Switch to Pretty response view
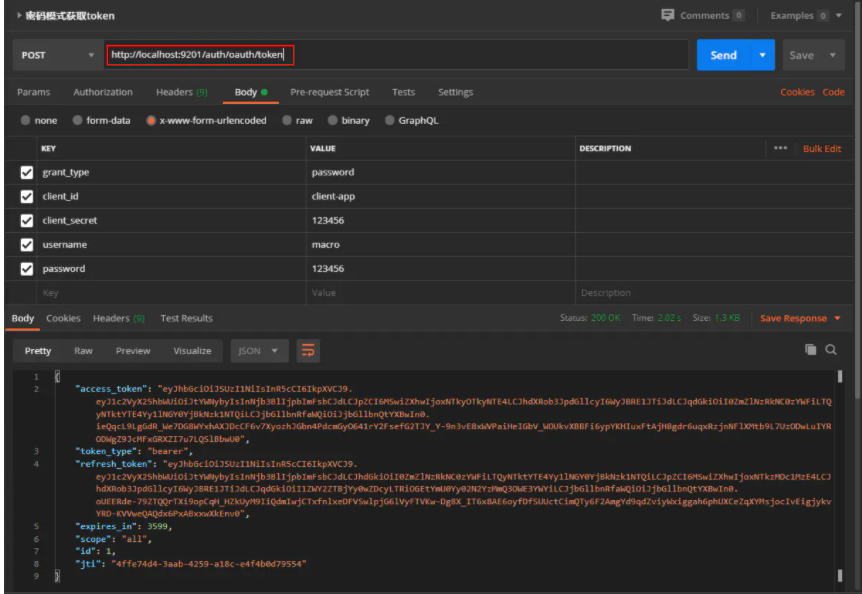 click(37, 351)
